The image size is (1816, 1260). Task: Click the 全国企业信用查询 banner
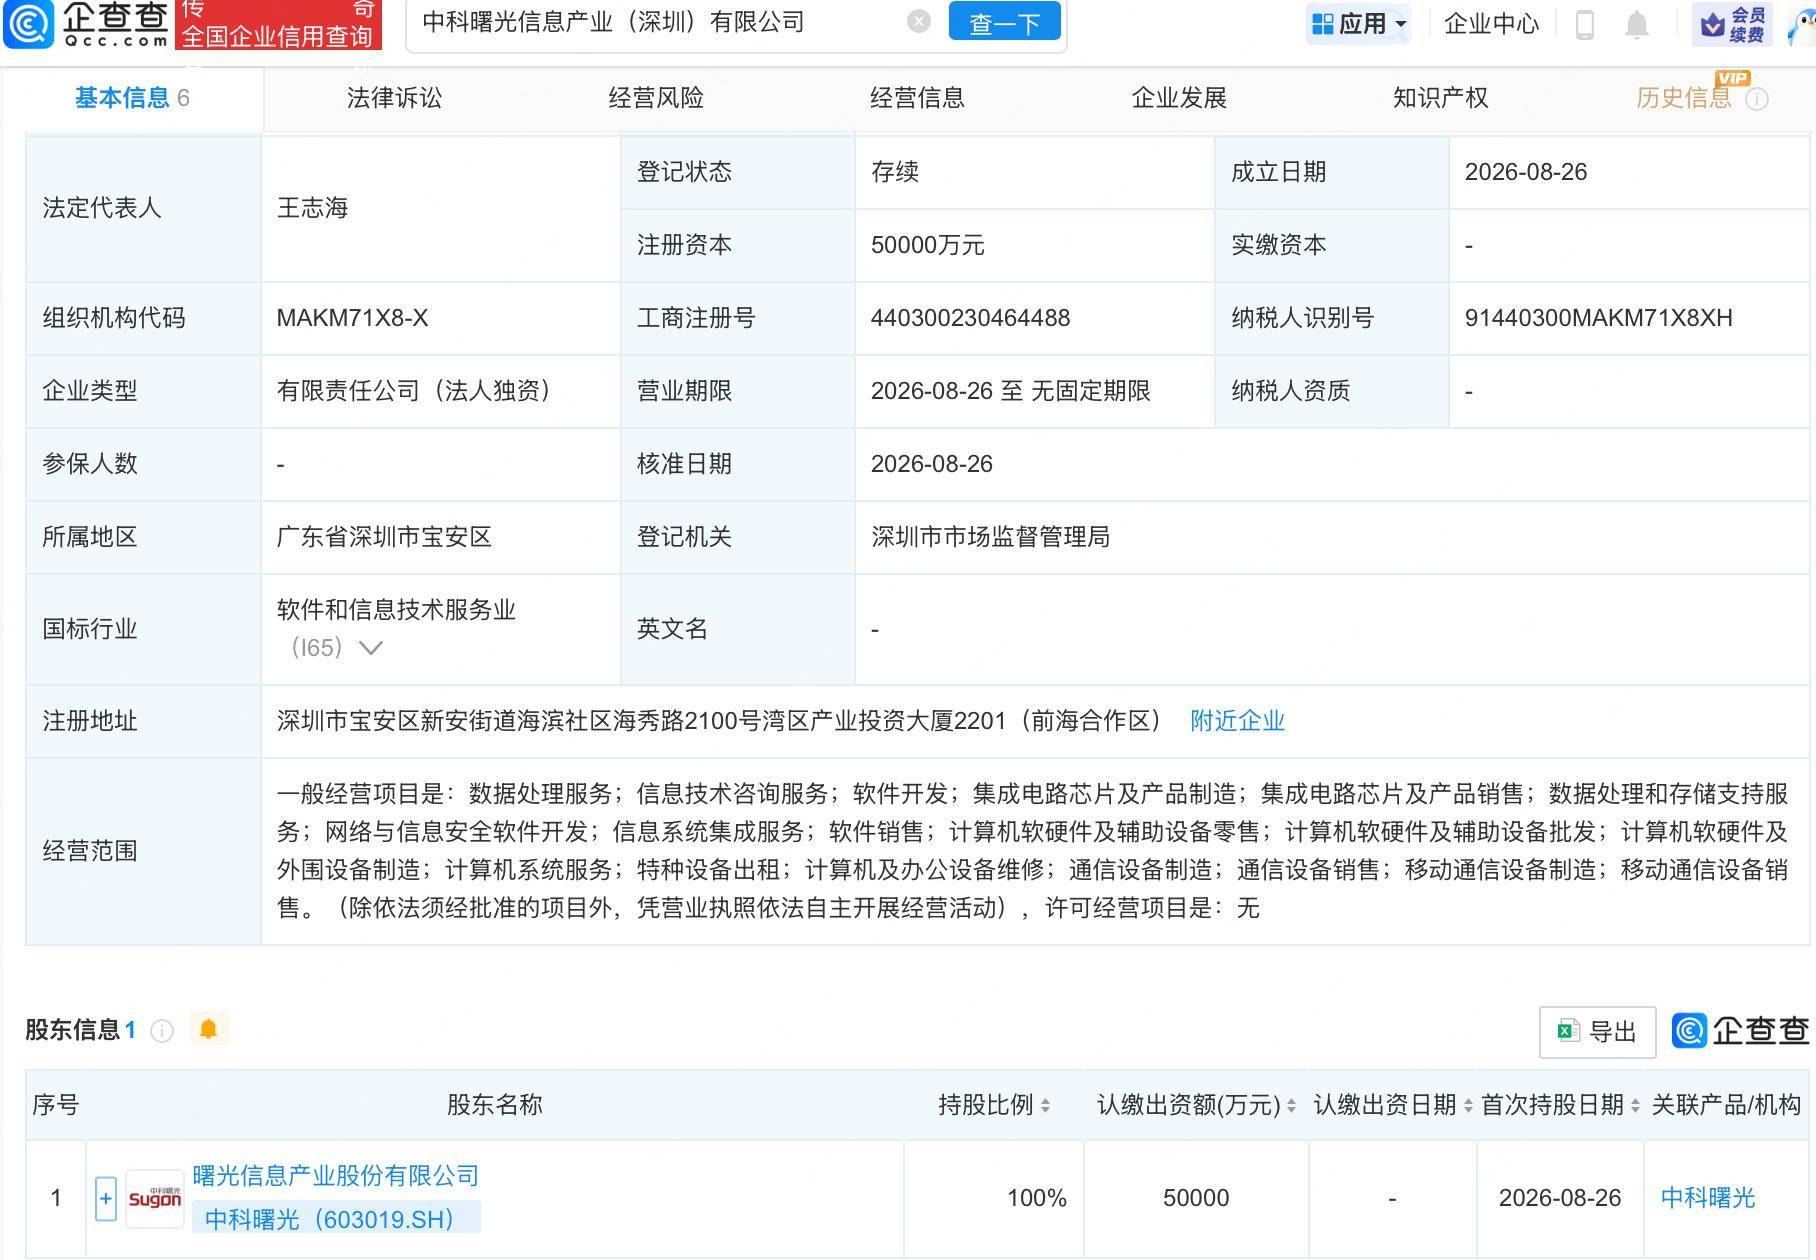(278, 24)
